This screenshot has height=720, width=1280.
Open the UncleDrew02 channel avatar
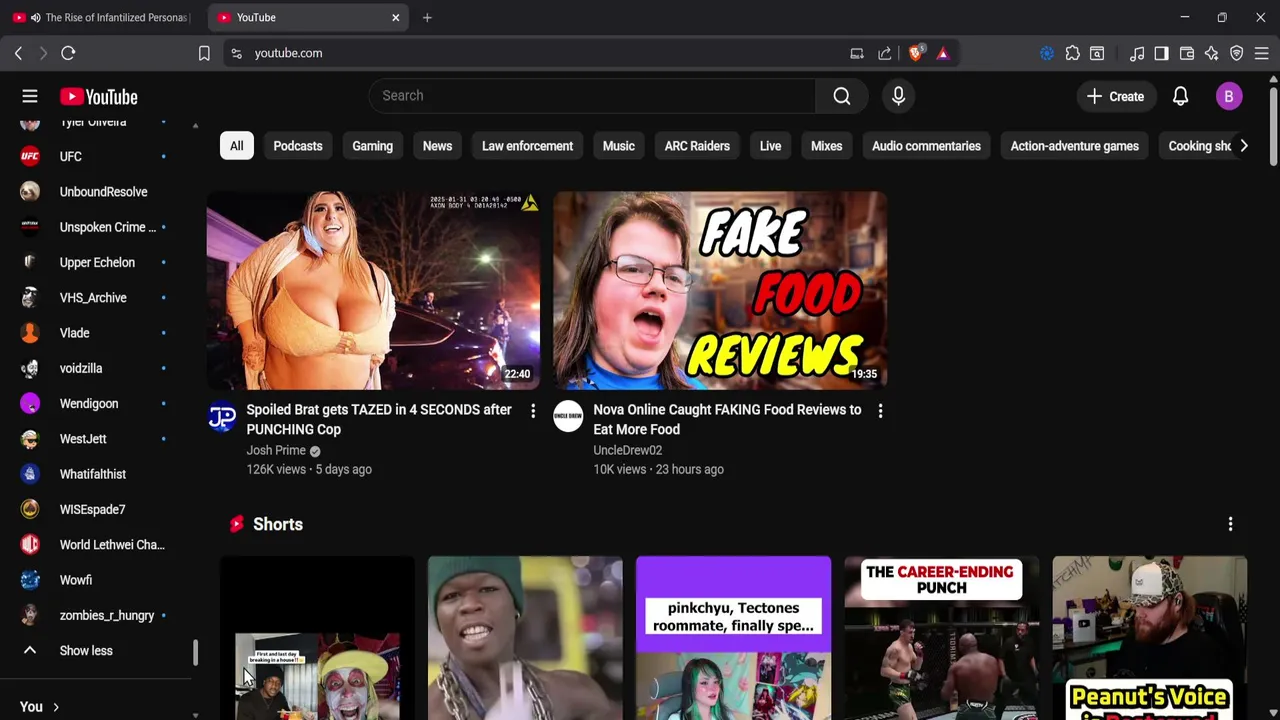click(x=568, y=417)
